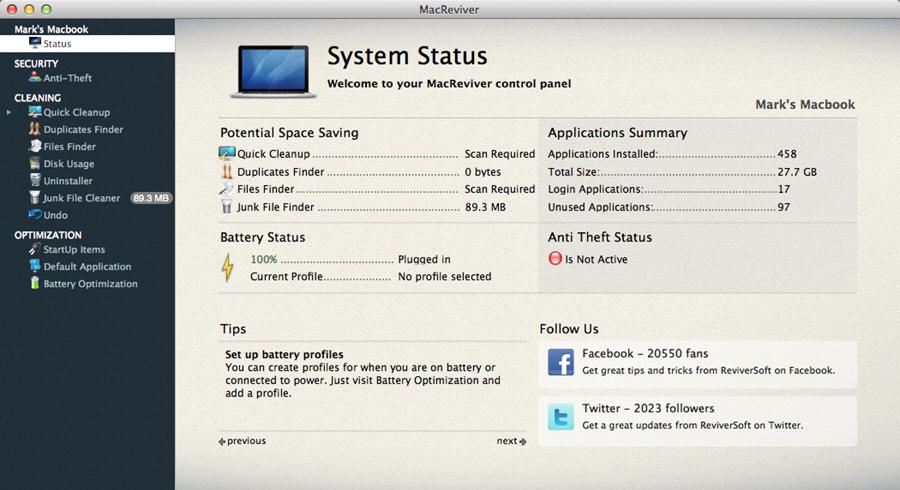Click the "No profile selected" text

(x=445, y=277)
